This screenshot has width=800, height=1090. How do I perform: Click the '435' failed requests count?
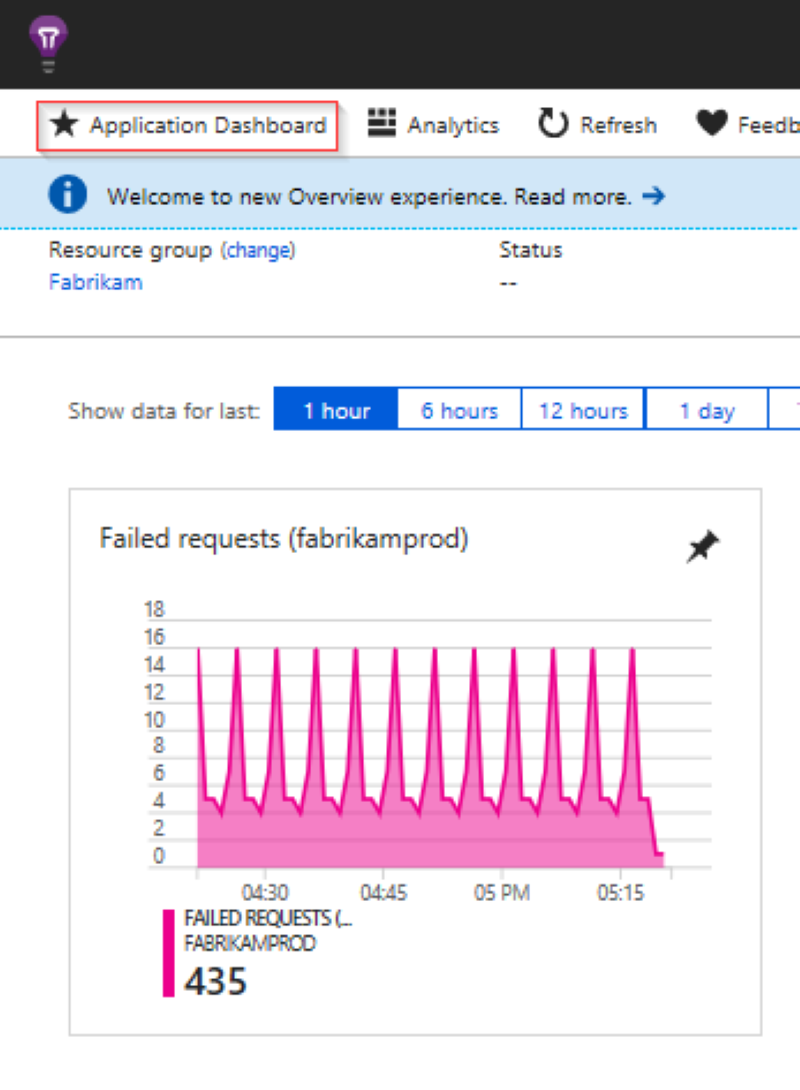click(x=215, y=982)
